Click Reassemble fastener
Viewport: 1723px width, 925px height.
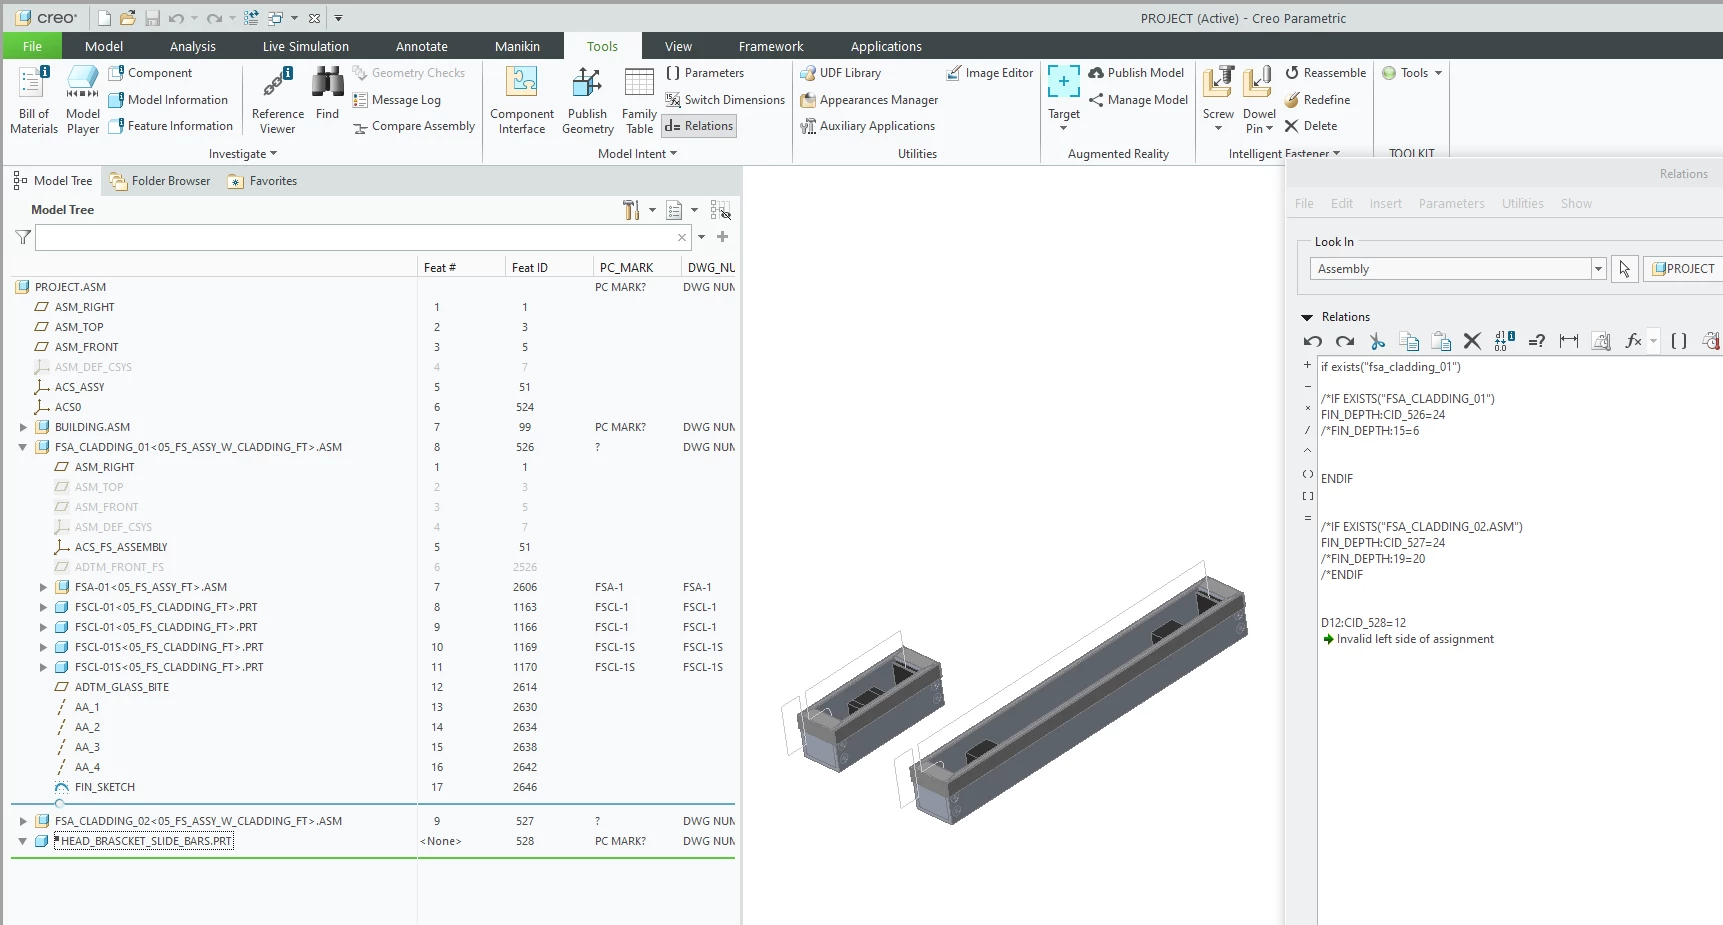point(1325,73)
